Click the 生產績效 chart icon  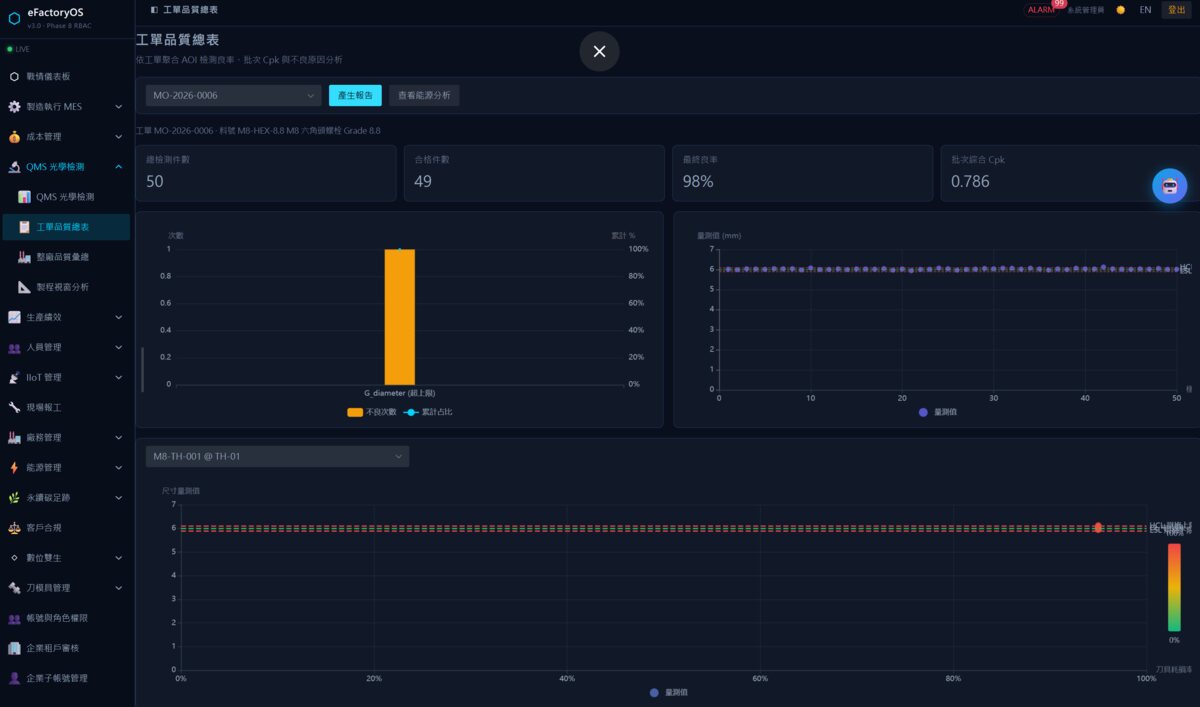pyautogui.click(x=14, y=317)
